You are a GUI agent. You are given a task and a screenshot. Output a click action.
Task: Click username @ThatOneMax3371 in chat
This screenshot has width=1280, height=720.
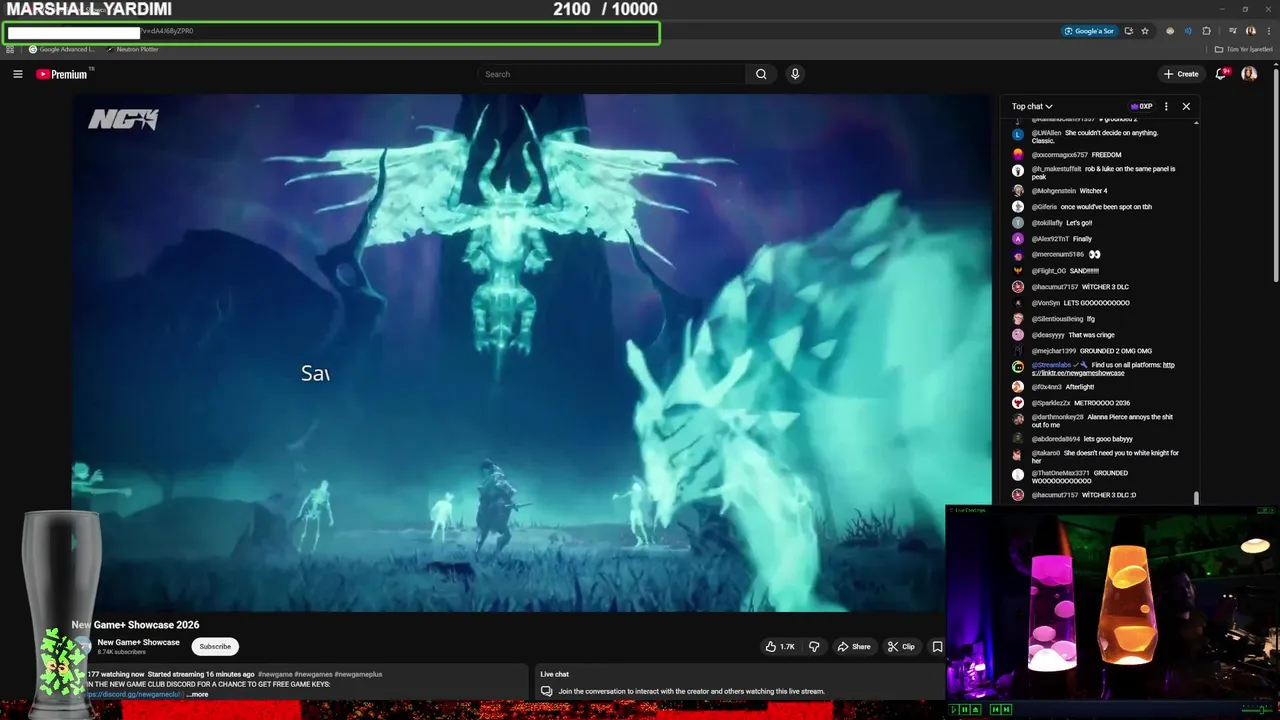click(1060, 473)
